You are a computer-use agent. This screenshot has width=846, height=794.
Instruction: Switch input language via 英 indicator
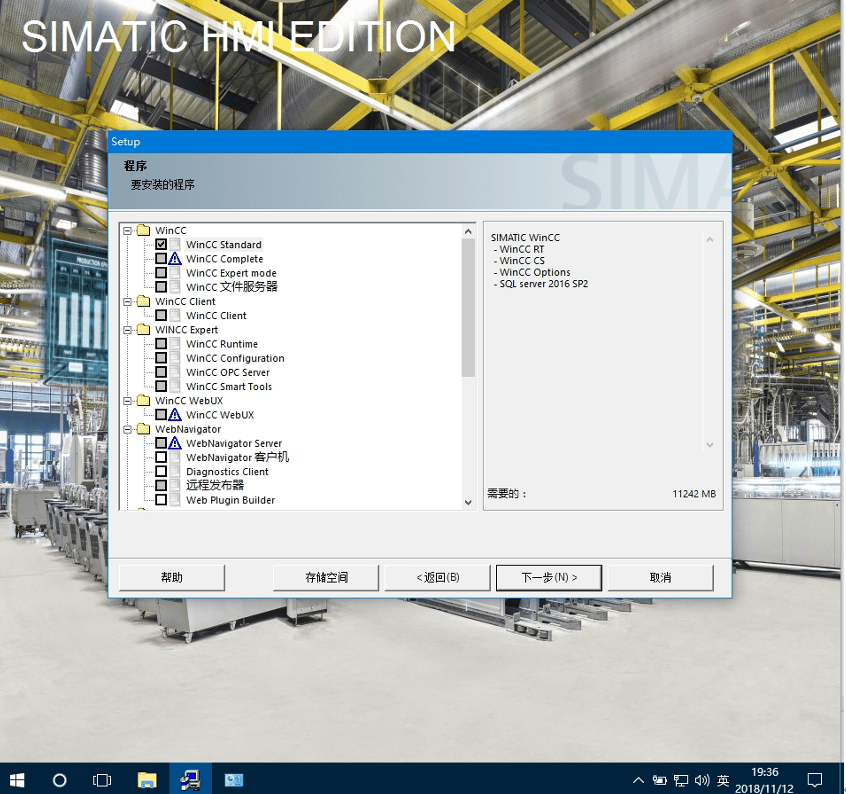pyautogui.click(x=723, y=781)
